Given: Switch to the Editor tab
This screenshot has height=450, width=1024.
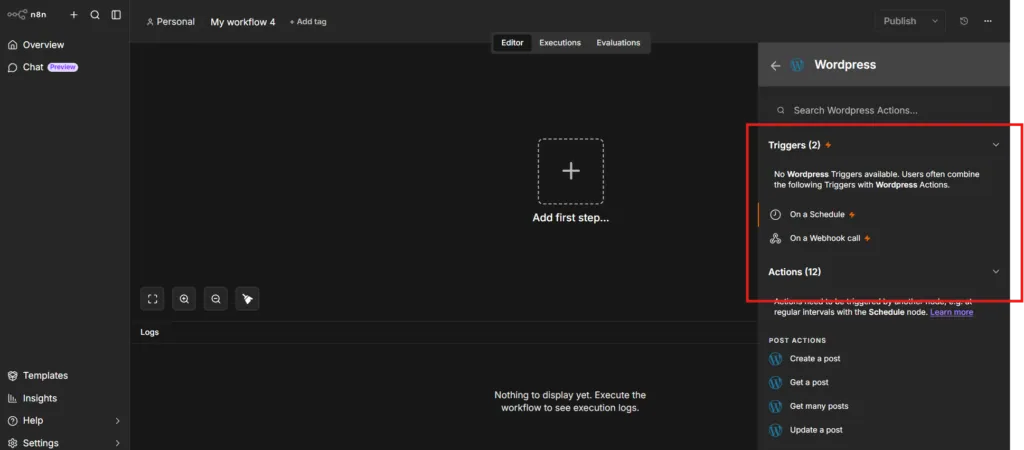Looking at the screenshot, I should coord(512,42).
